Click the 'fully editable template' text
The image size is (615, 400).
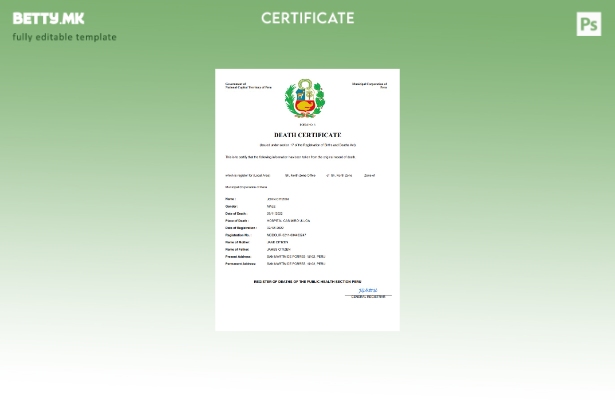[64, 38]
